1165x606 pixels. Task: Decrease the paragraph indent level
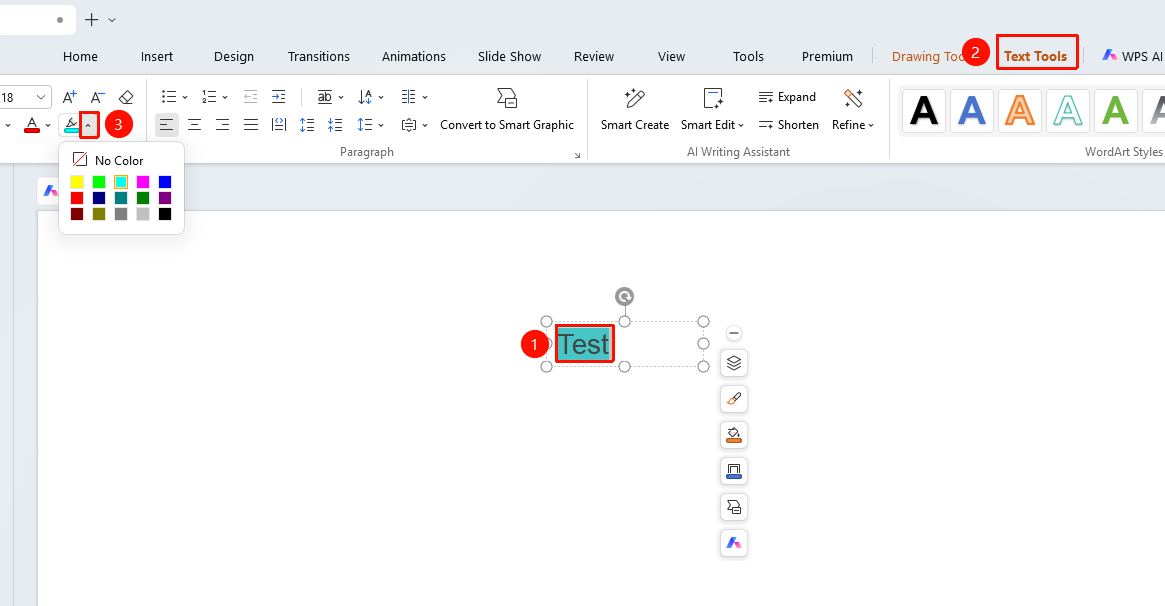pyautogui.click(x=250, y=97)
